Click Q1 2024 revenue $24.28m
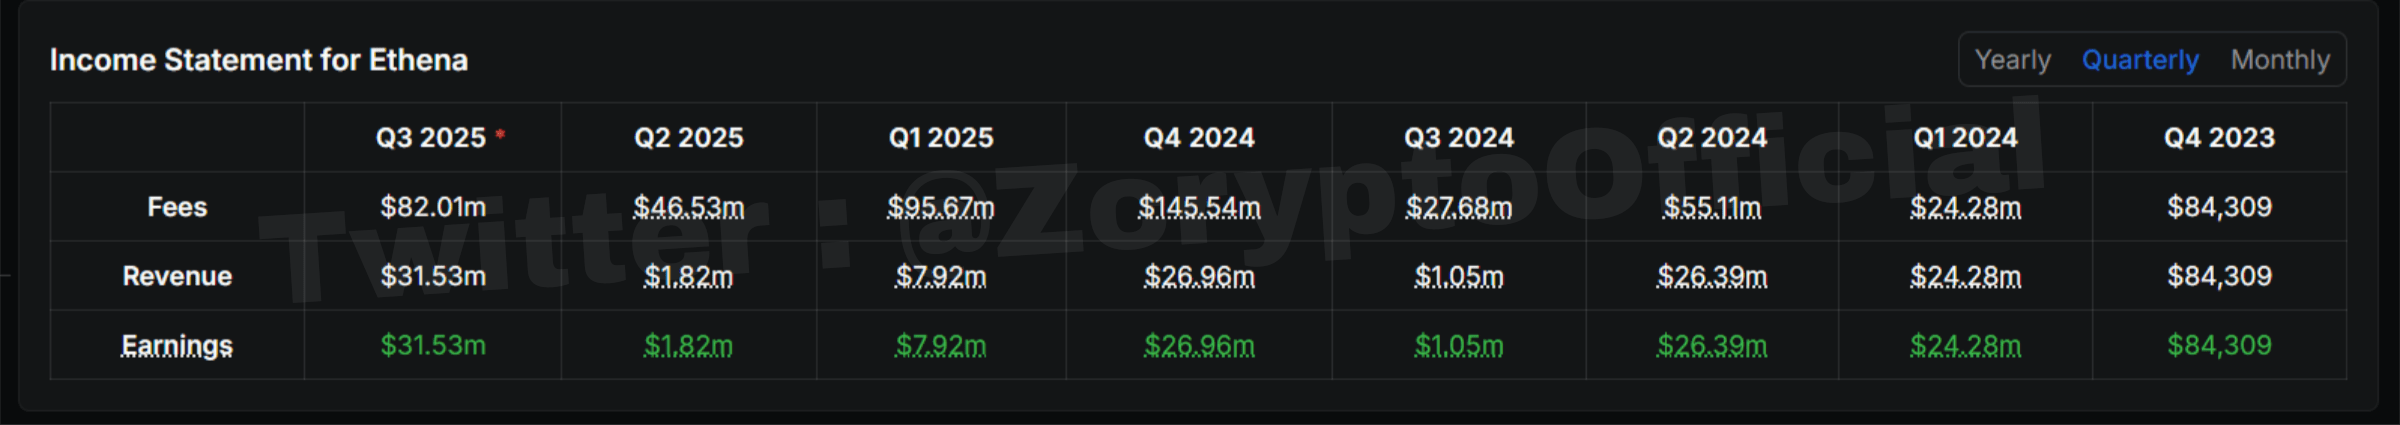Viewport: 2400px width, 425px height. (1966, 276)
